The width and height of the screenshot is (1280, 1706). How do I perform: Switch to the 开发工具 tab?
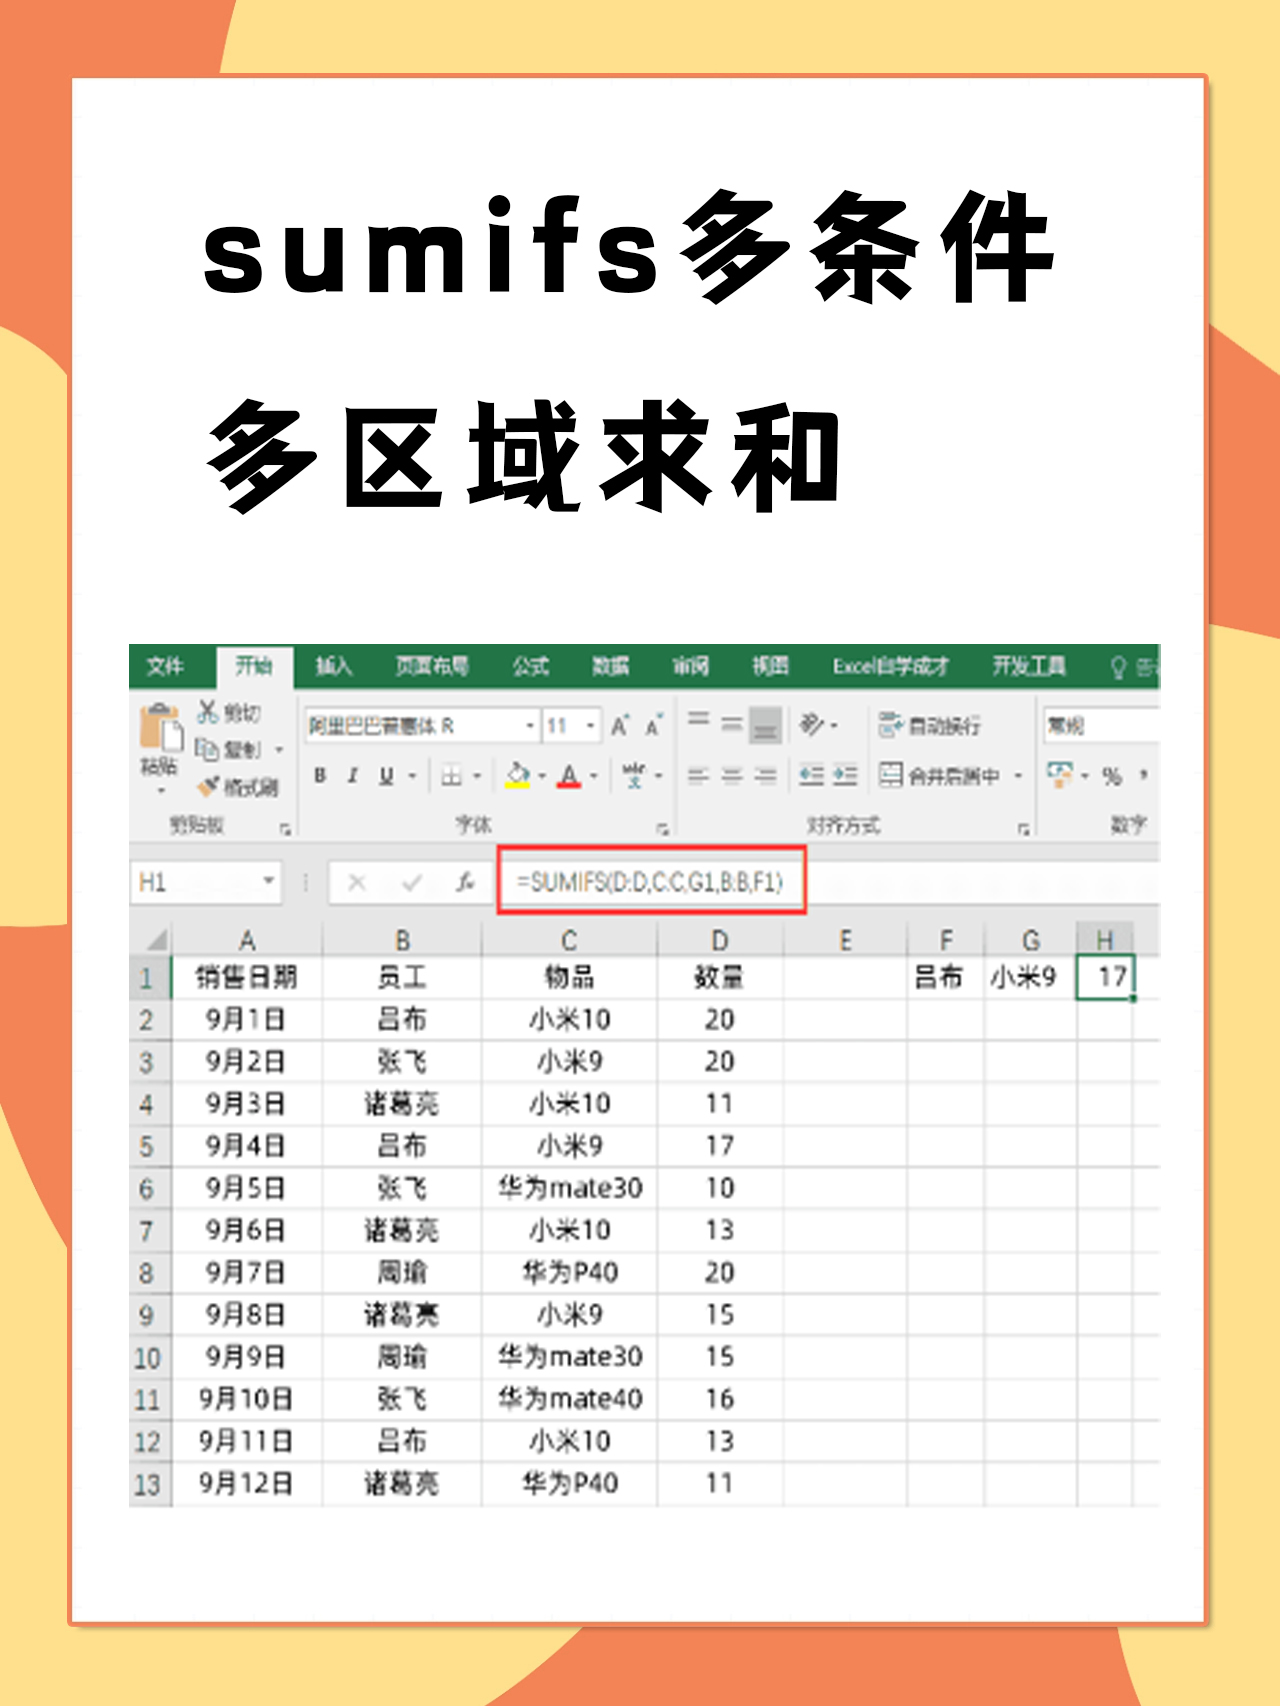click(x=1029, y=666)
